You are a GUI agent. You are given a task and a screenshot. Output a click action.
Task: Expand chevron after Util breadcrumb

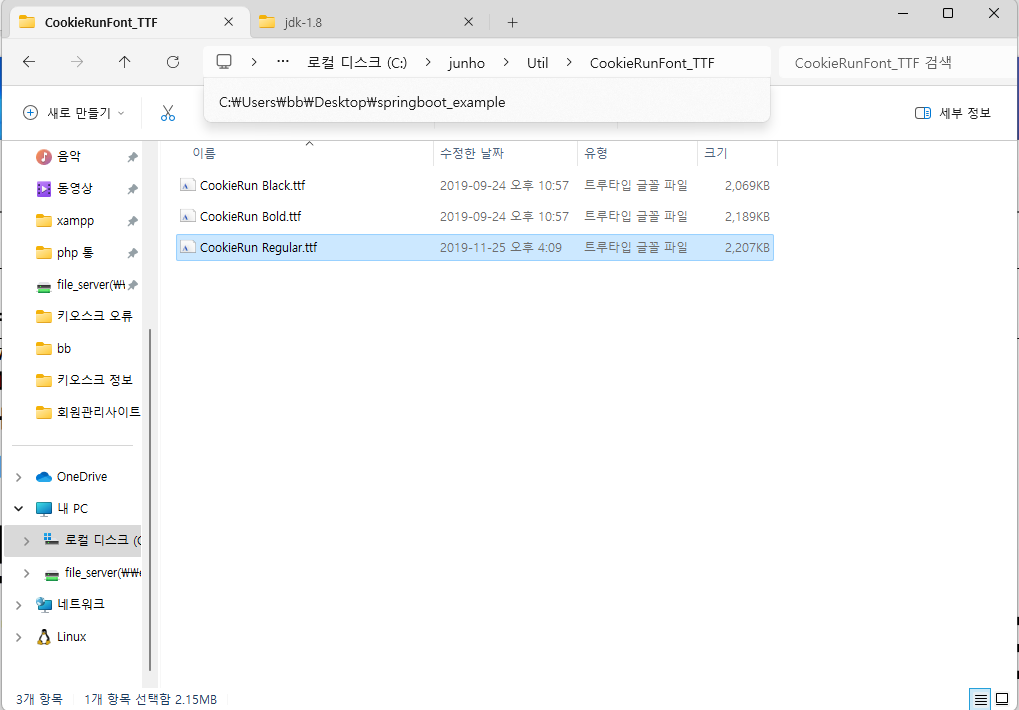[569, 62]
